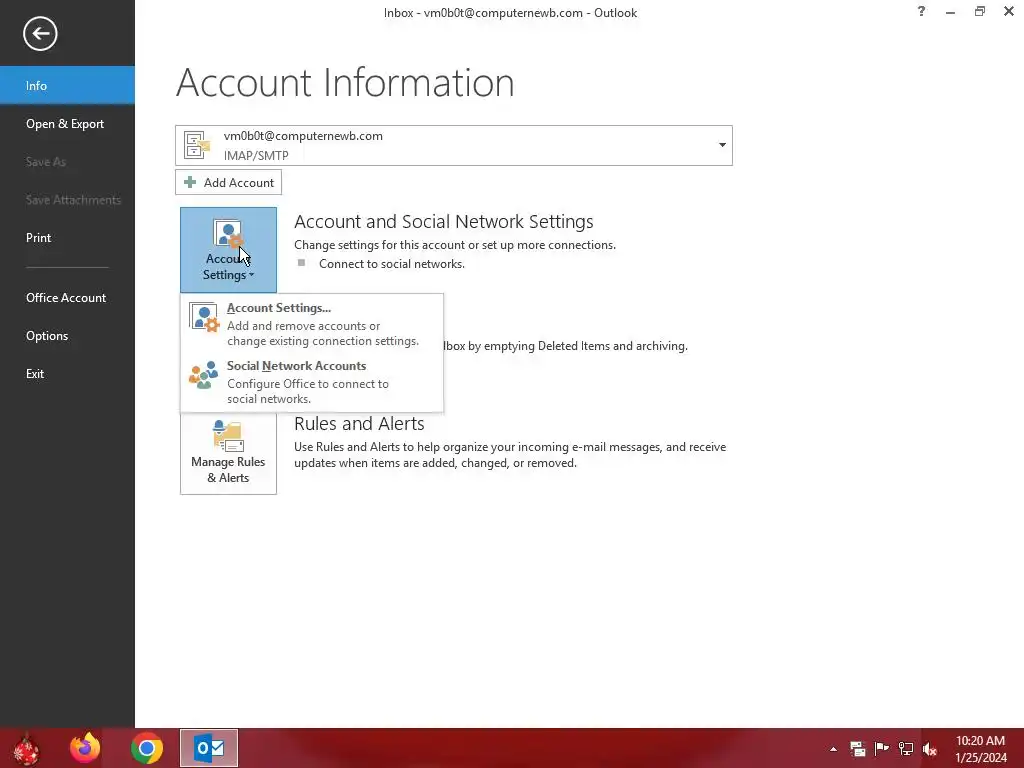This screenshot has width=1024, height=768.
Task: Click the drive-like tray icon beside the arrow
Action: [x=857, y=749]
